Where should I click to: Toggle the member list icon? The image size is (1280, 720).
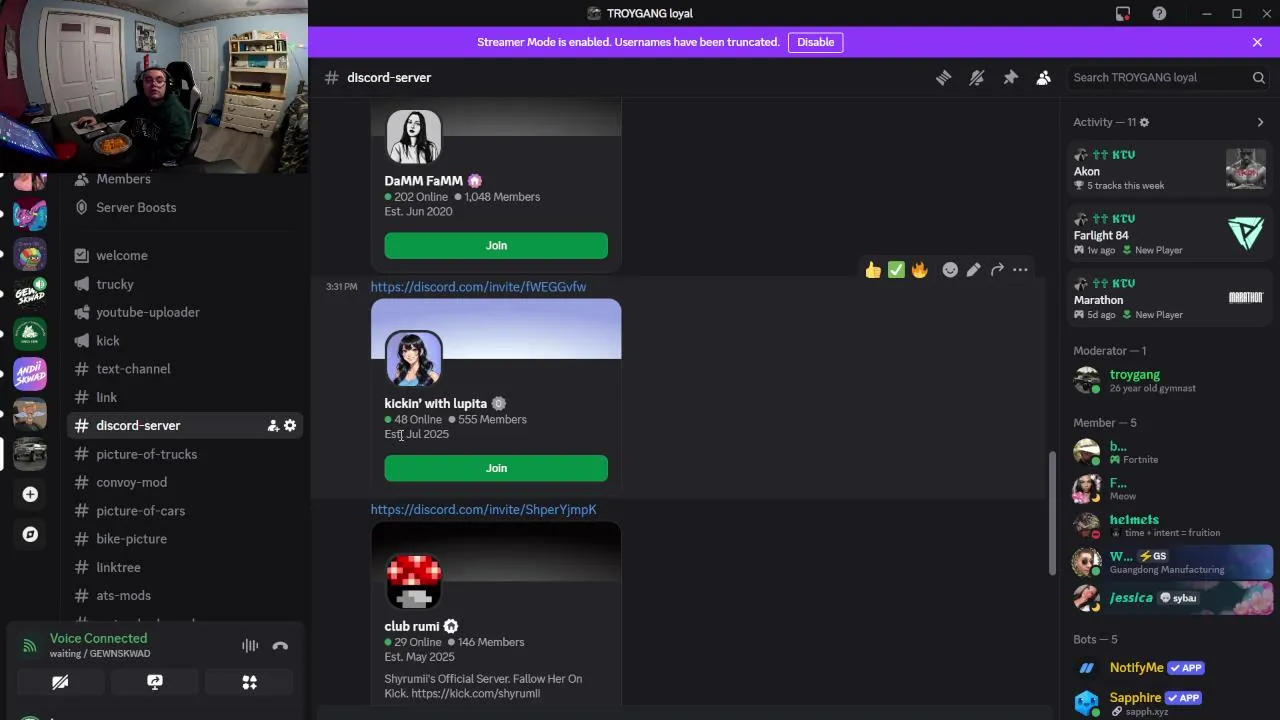pyautogui.click(x=1043, y=78)
